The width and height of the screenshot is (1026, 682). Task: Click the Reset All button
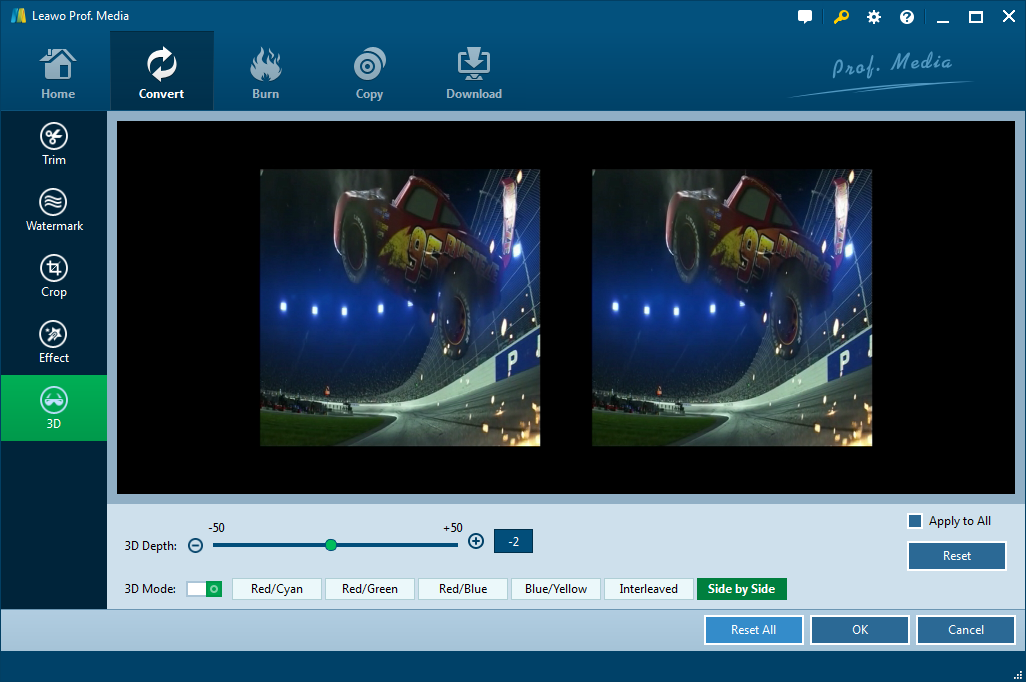(754, 630)
